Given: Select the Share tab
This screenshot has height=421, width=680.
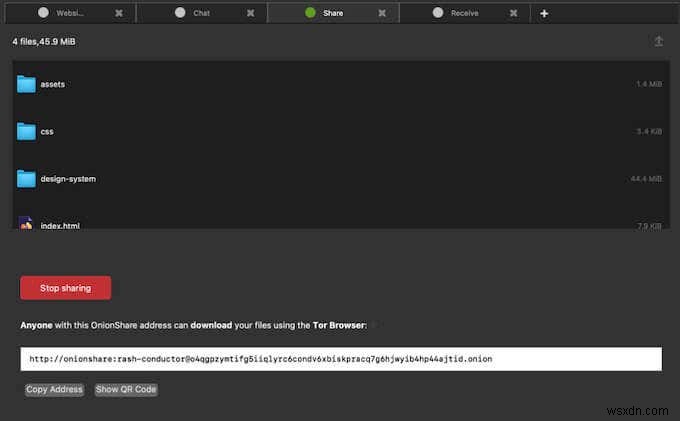Looking at the screenshot, I should (x=333, y=13).
